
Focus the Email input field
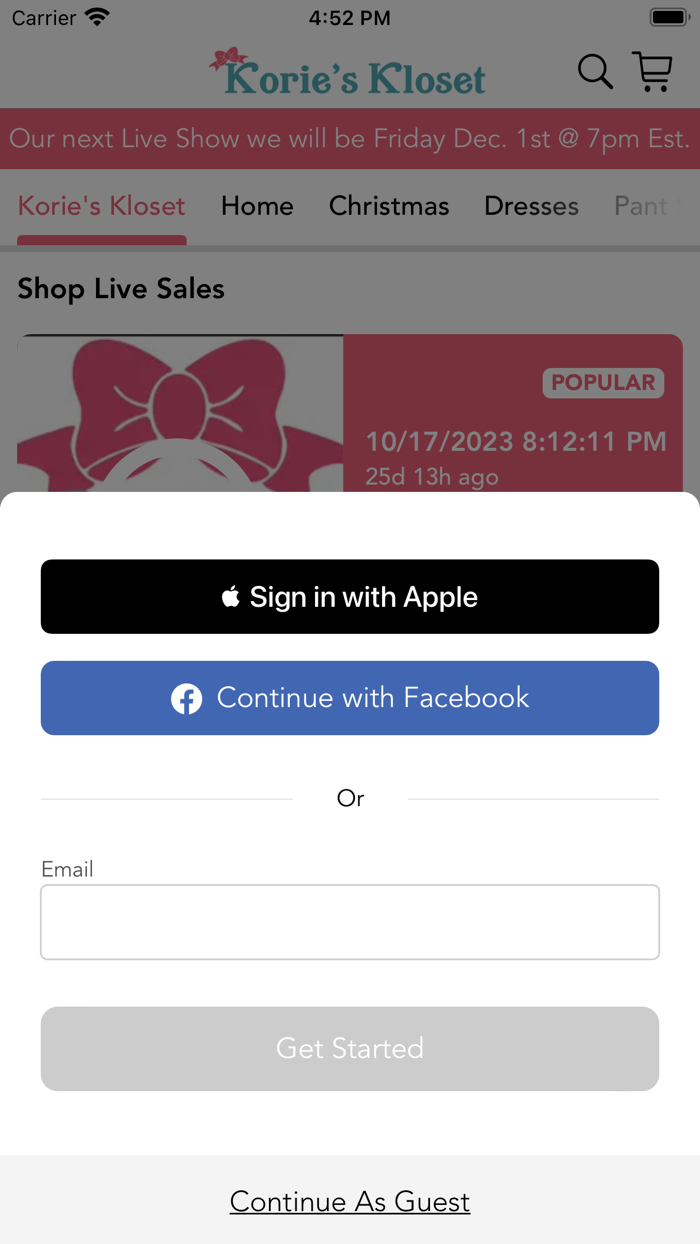350,922
